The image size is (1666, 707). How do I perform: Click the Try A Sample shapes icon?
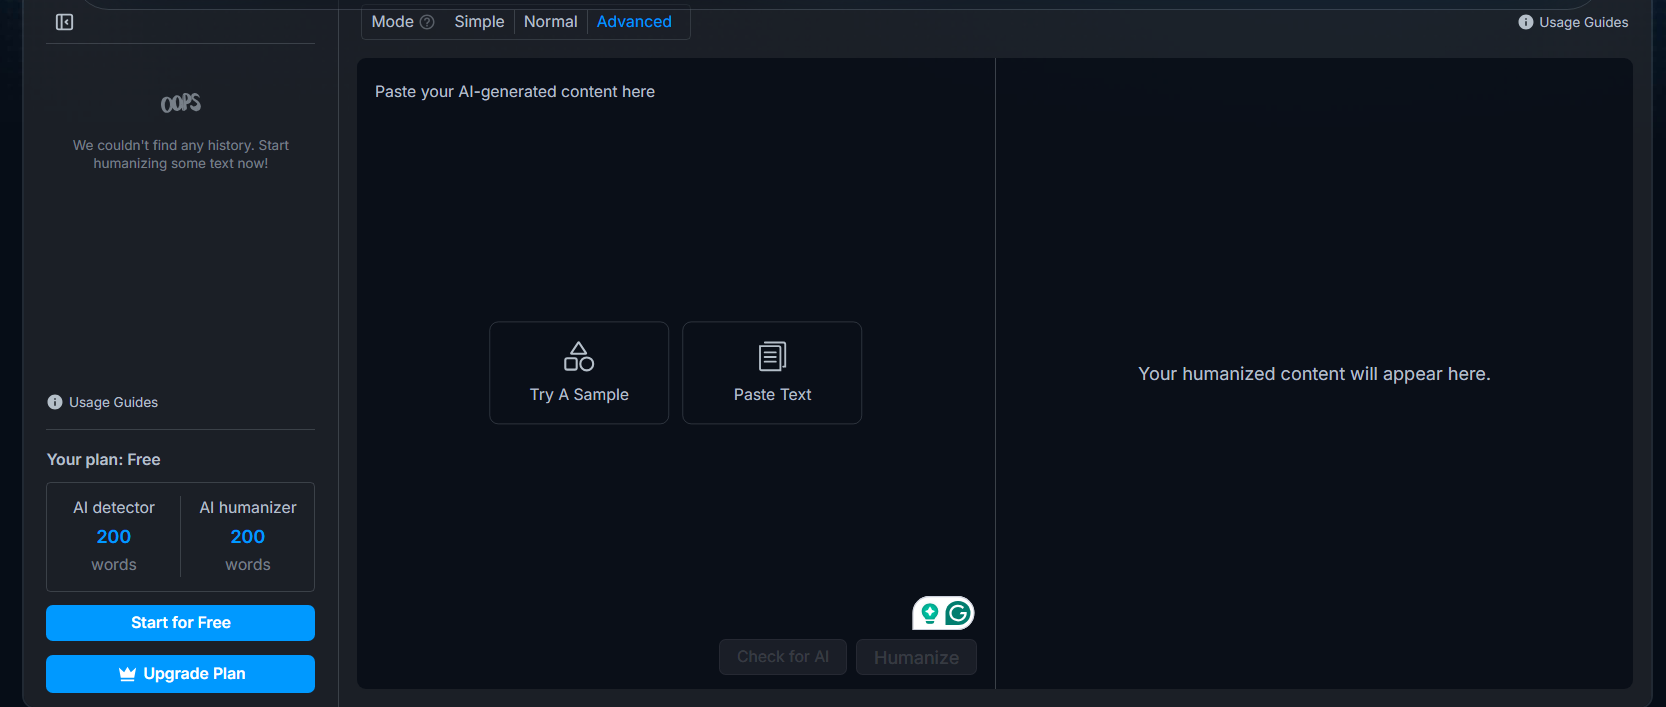[x=578, y=356]
